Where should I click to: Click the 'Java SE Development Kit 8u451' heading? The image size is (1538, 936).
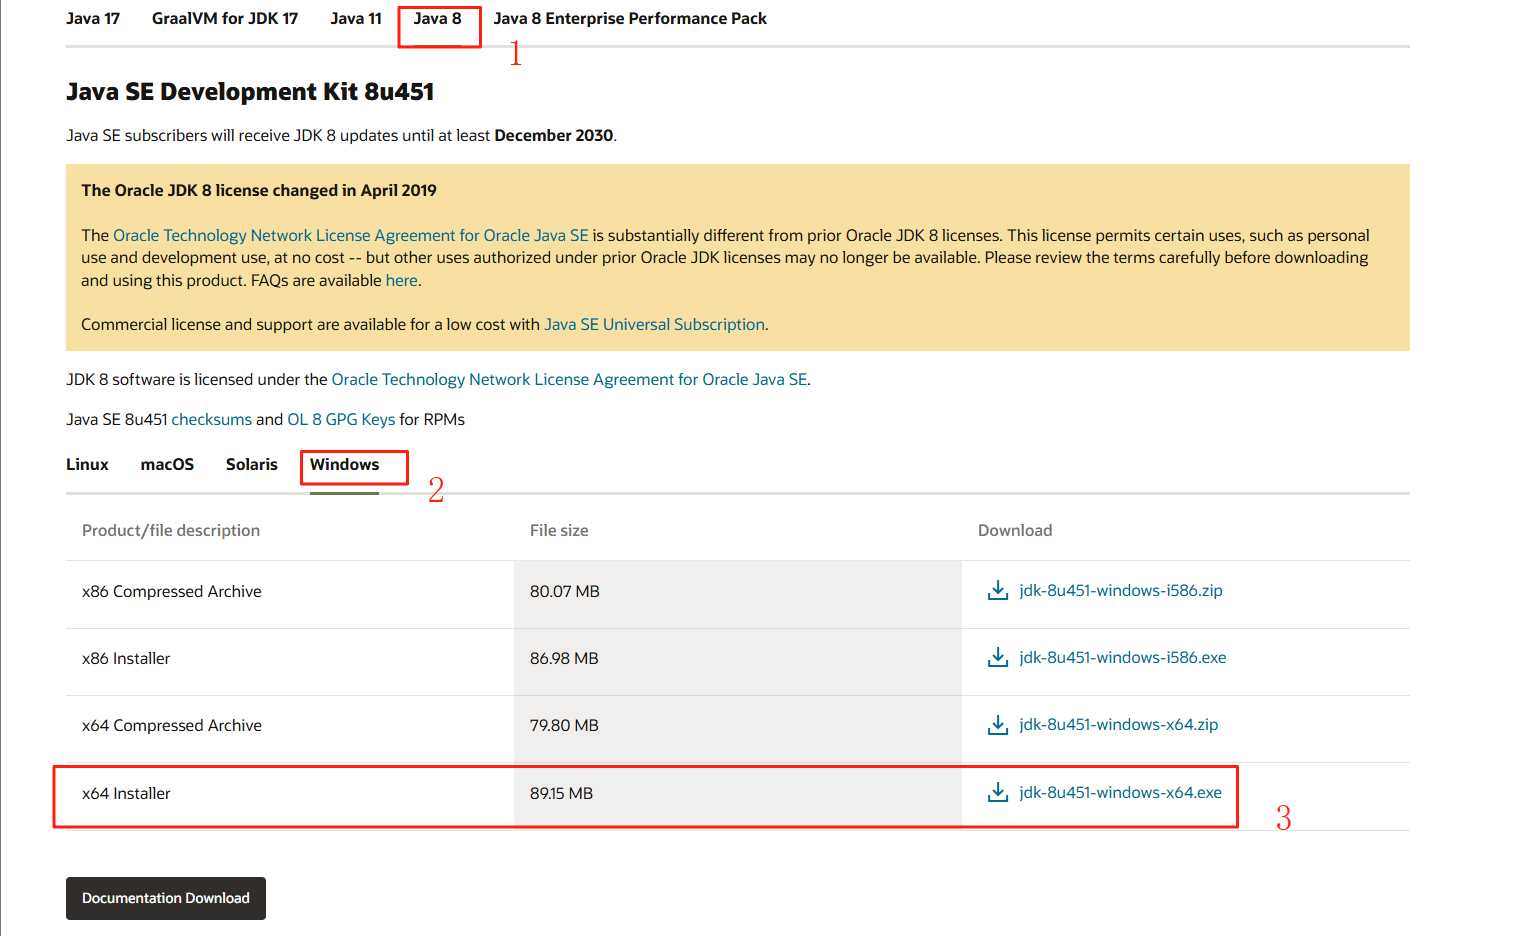(250, 92)
